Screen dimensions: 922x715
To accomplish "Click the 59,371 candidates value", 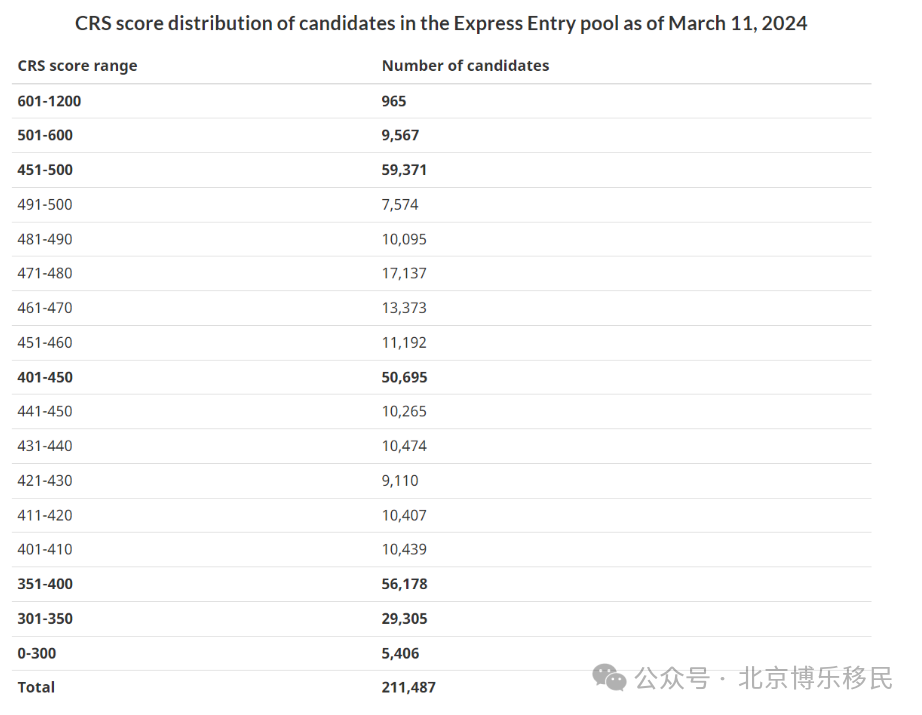I will tap(404, 170).
